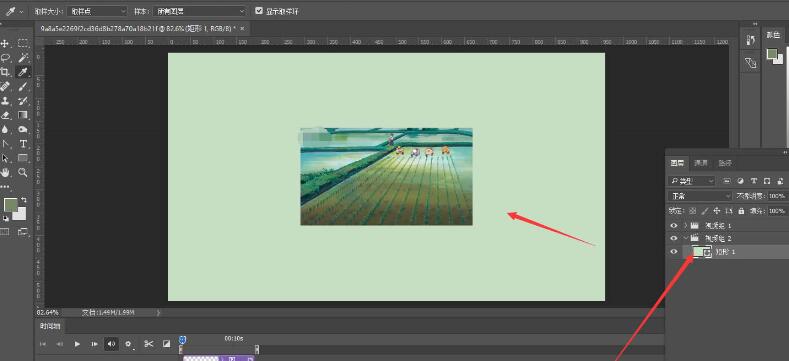Mute the timeline audio playback
Screen dimensions: 789x361
click(111, 344)
